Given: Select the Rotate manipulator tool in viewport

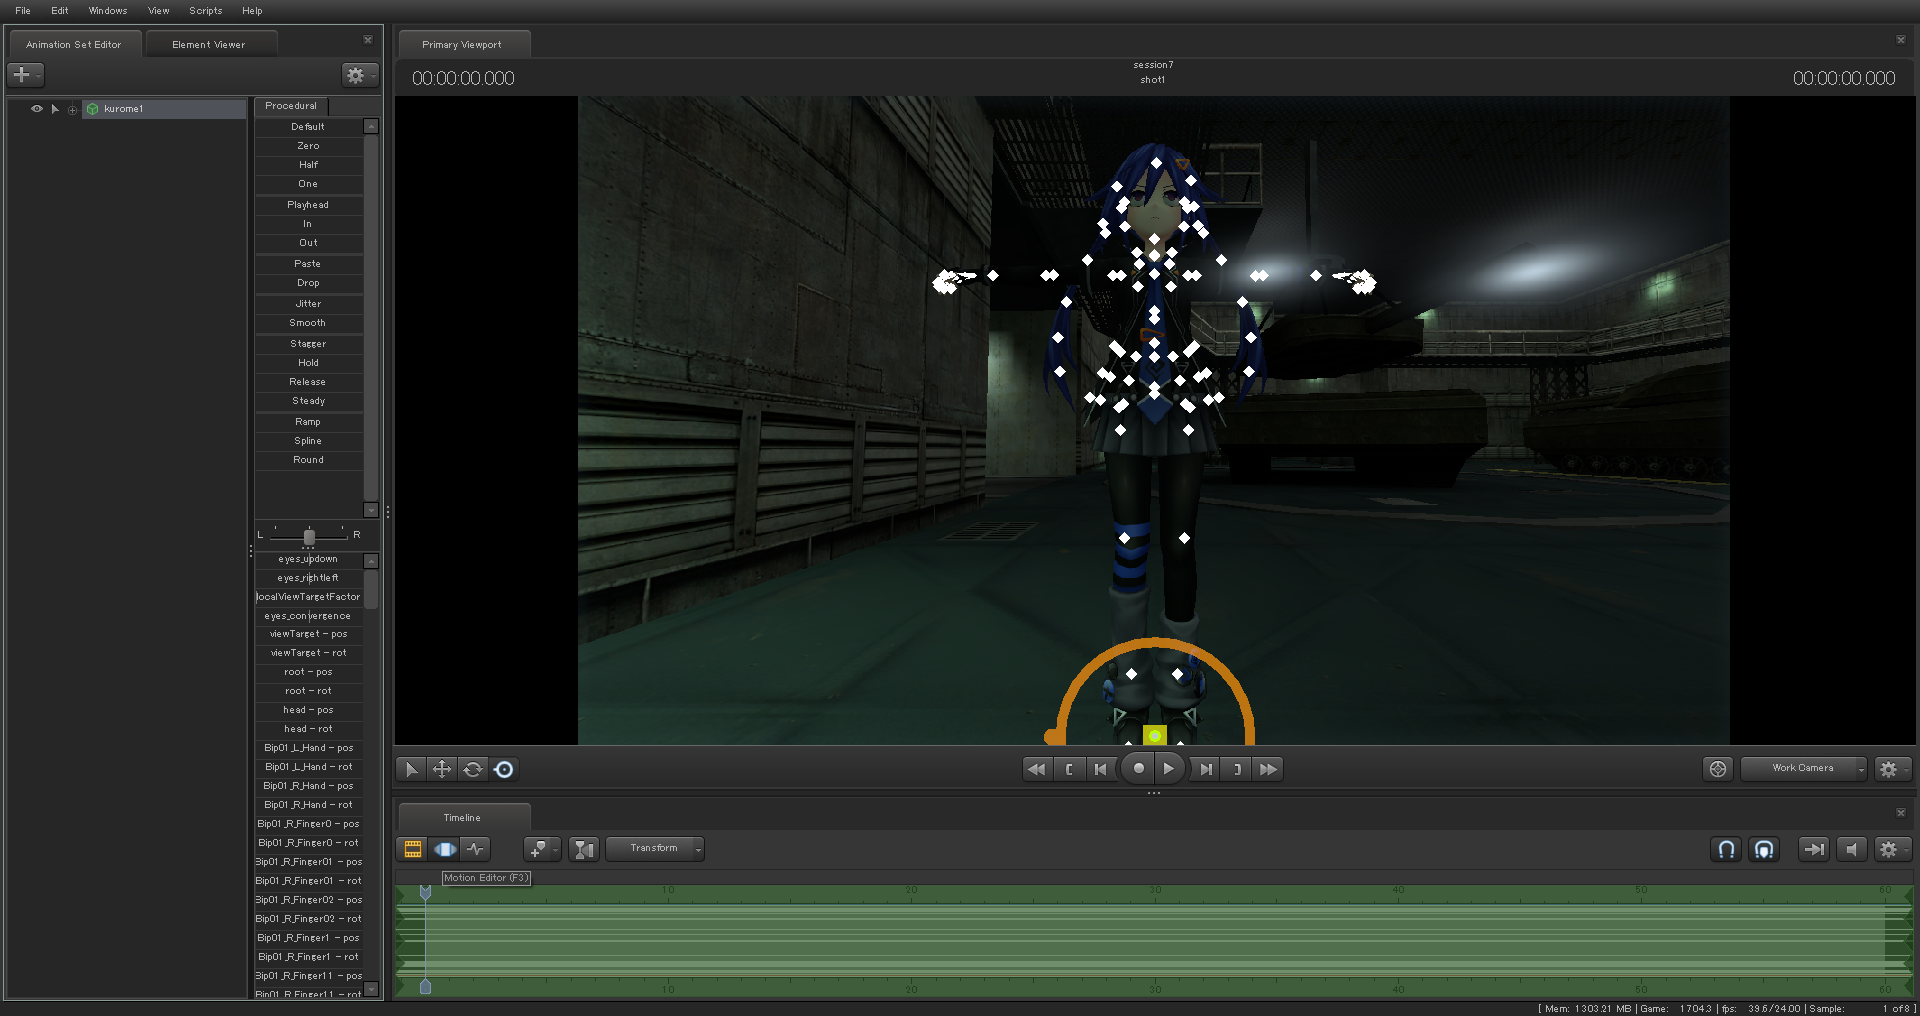Looking at the screenshot, I should [x=473, y=769].
